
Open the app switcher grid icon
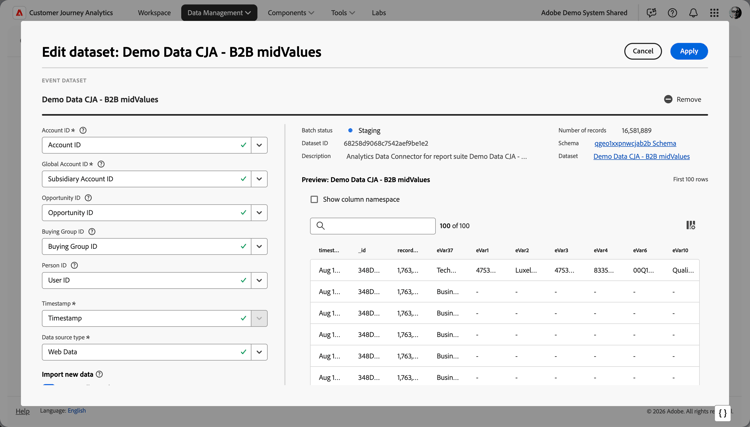click(714, 13)
